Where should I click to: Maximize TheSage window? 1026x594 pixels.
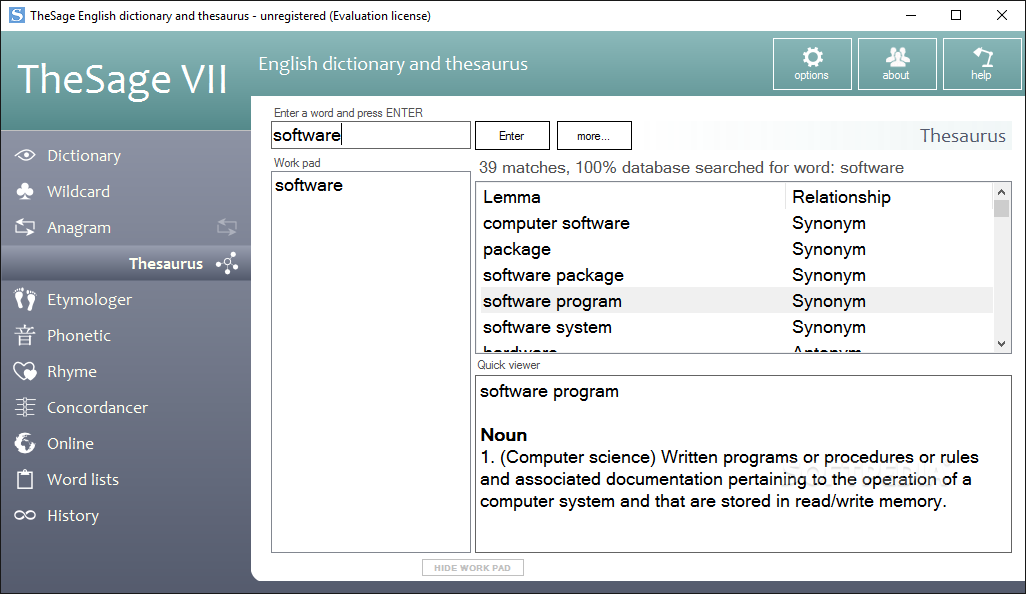956,15
